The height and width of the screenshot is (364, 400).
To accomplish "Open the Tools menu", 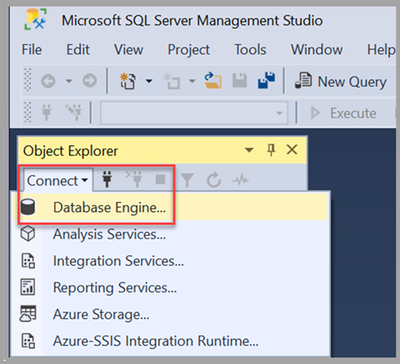I will [x=250, y=50].
